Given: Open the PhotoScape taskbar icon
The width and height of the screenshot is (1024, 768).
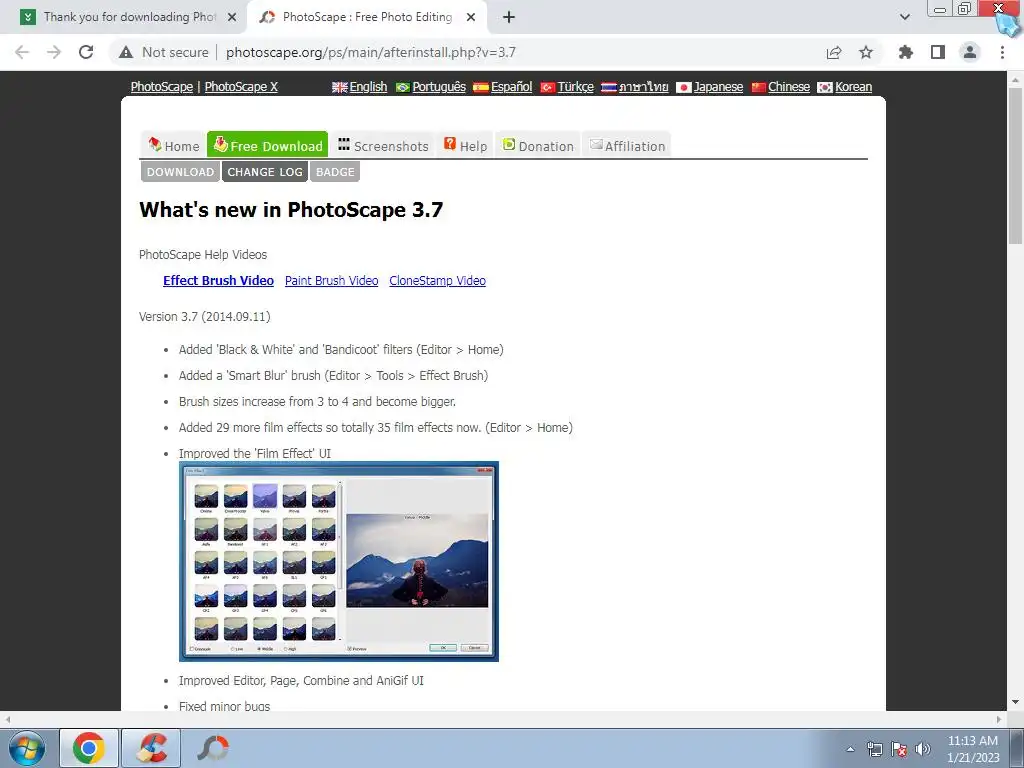Looking at the screenshot, I should pyautogui.click(x=213, y=748).
